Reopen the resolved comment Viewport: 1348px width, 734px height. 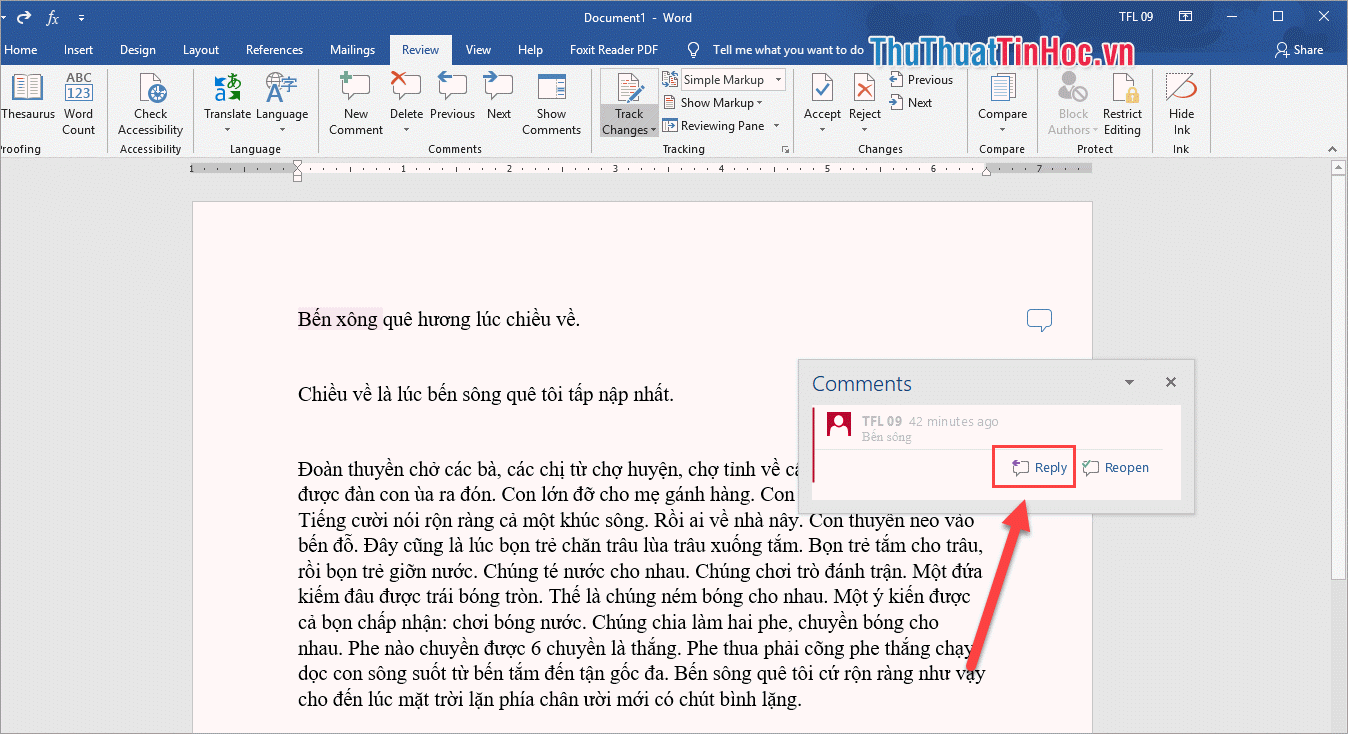pyautogui.click(x=1116, y=467)
